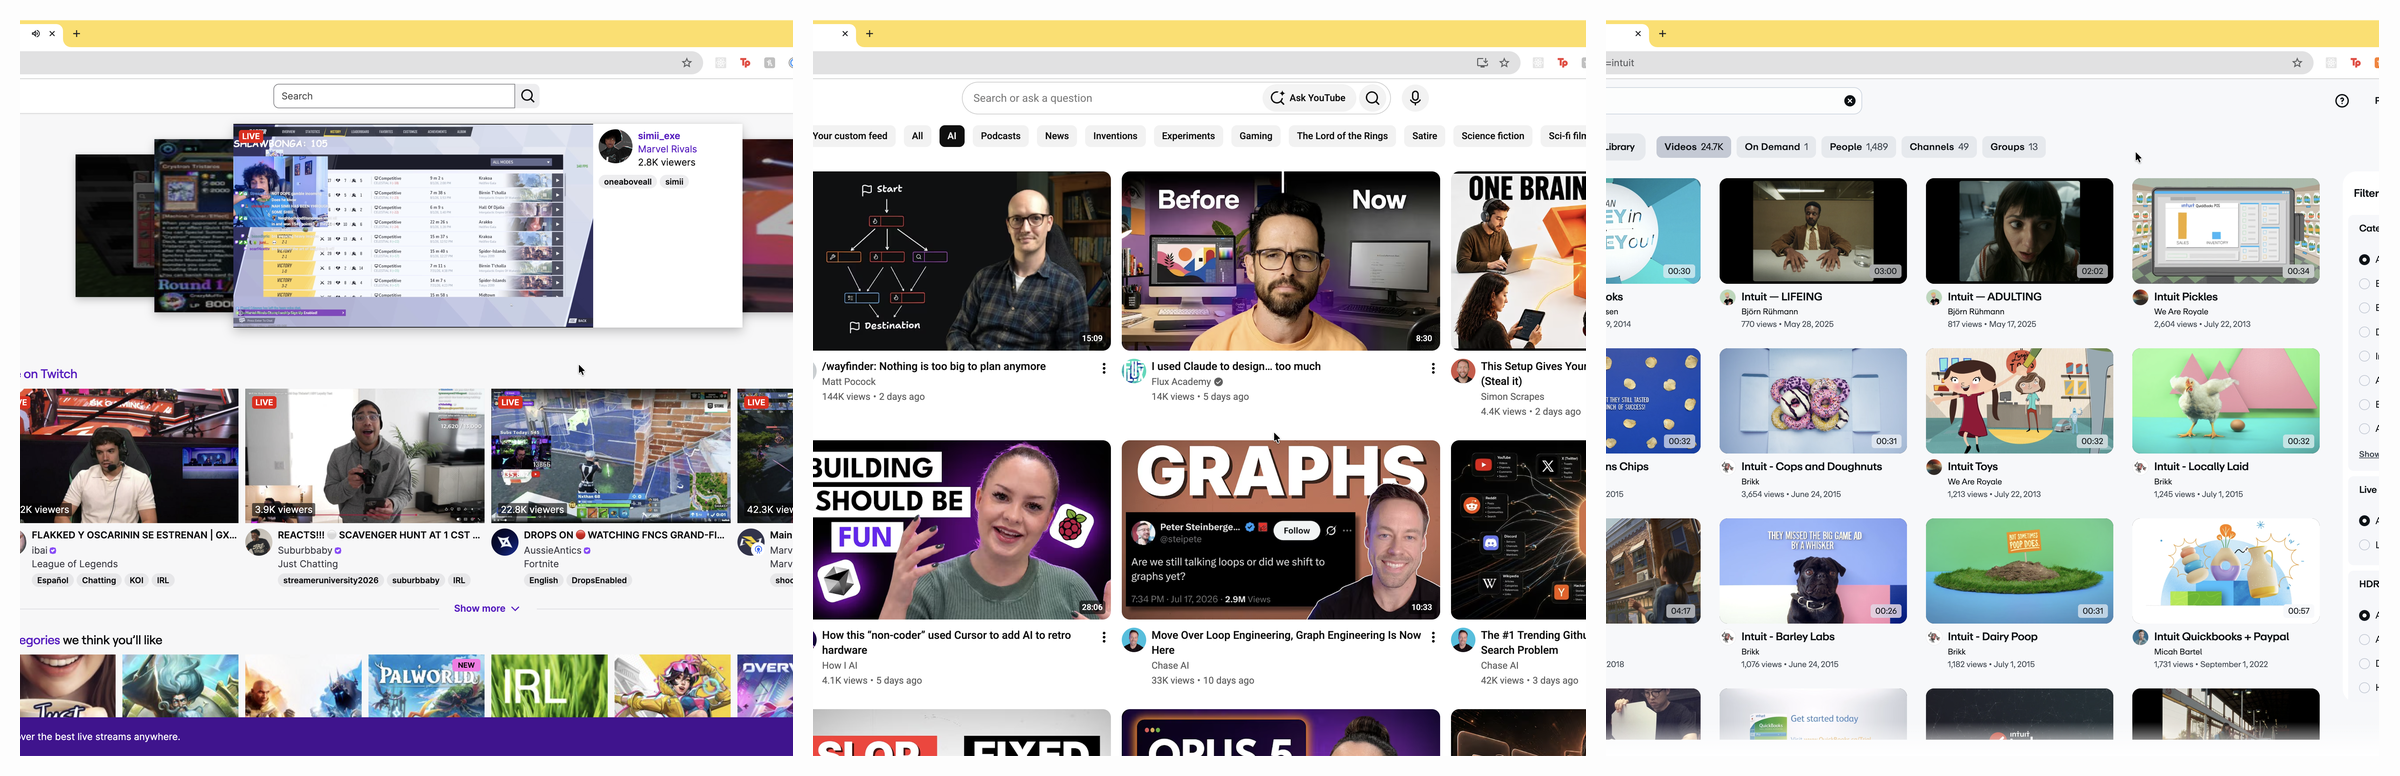Viewport: 2400px width, 776px height.
Task: Open simii_exe streamer avatar
Action: tap(615, 146)
